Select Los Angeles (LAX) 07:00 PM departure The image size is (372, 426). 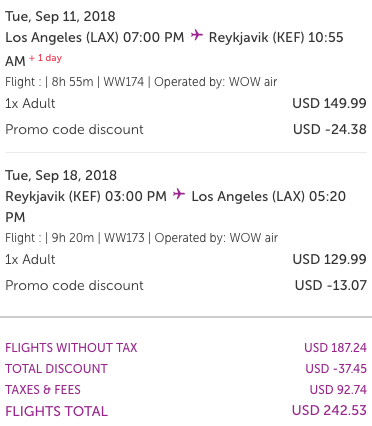click(95, 37)
